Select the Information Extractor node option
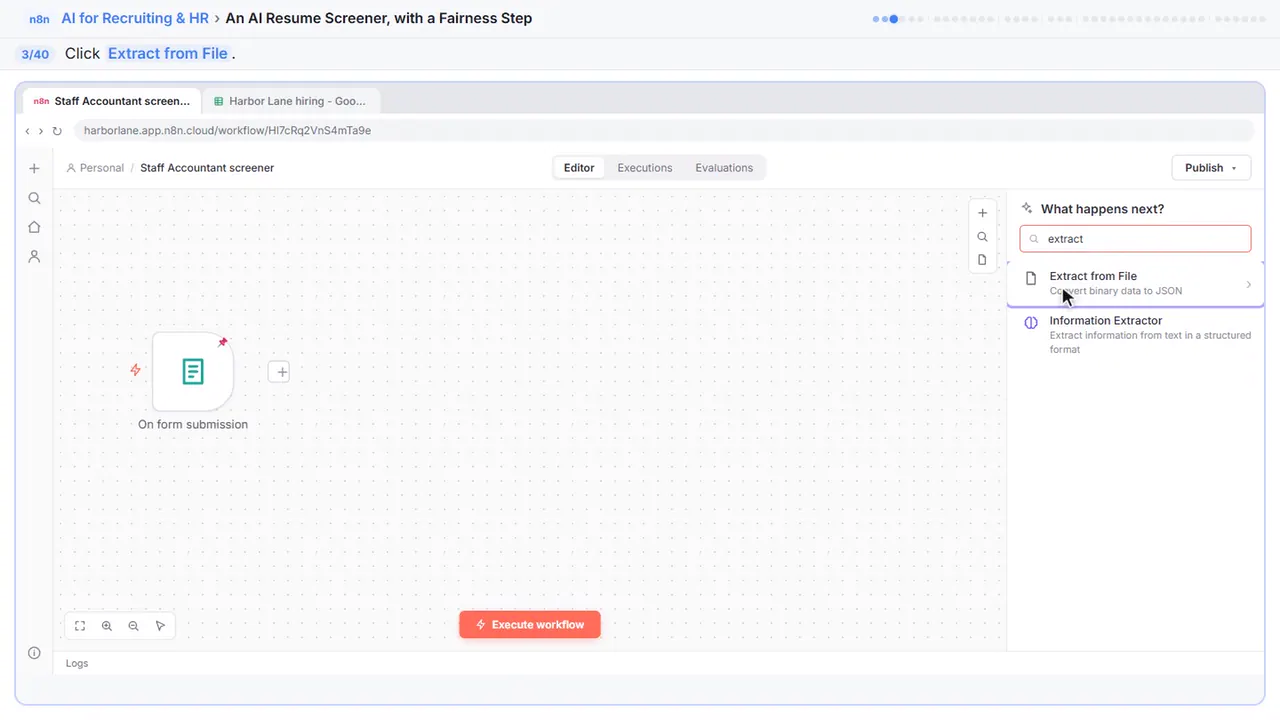Screen dimensions: 1280x720 click(x=1135, y=334)
